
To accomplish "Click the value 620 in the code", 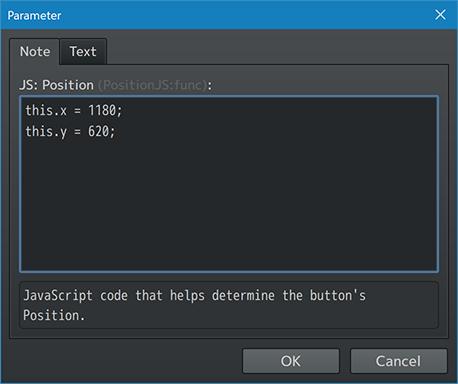I will (x=98, y=131).
